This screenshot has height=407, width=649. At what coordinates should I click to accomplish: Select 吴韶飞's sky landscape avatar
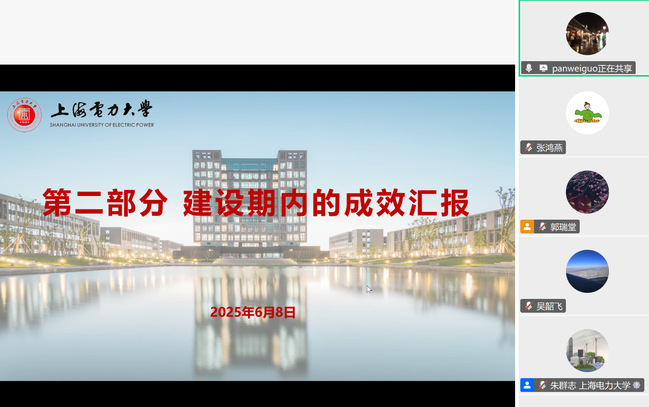tap(586, 271)
